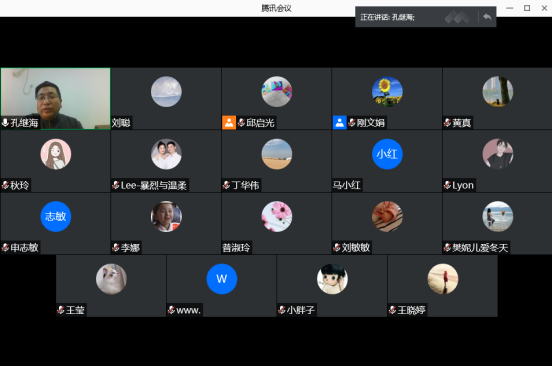This screenshot has width=552, height=367.
Task: Click the 孔继海 live video tile
Action: 56,99
